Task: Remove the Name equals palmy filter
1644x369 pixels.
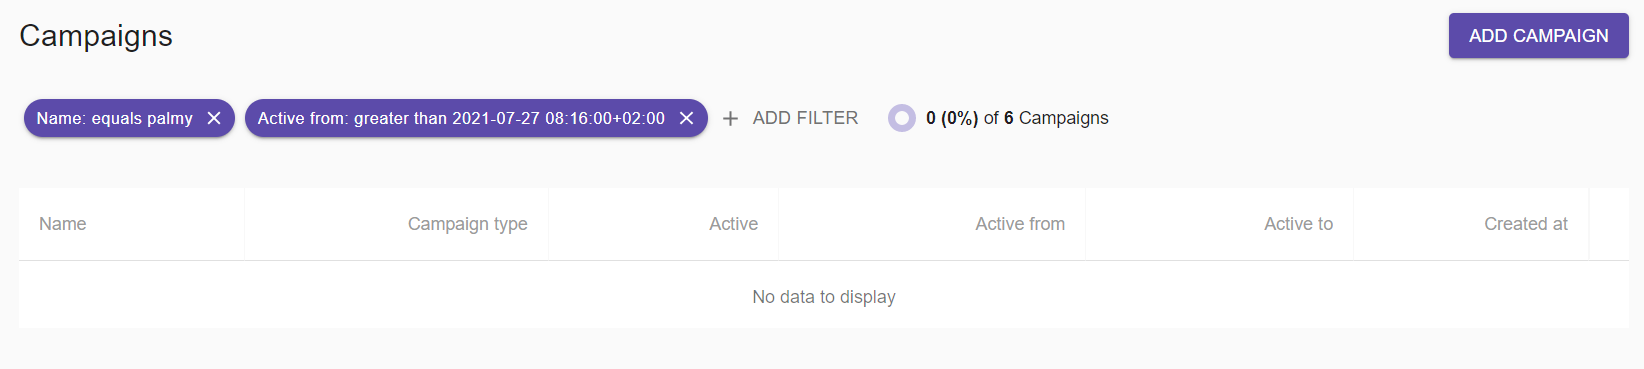Action: [214, 118]
